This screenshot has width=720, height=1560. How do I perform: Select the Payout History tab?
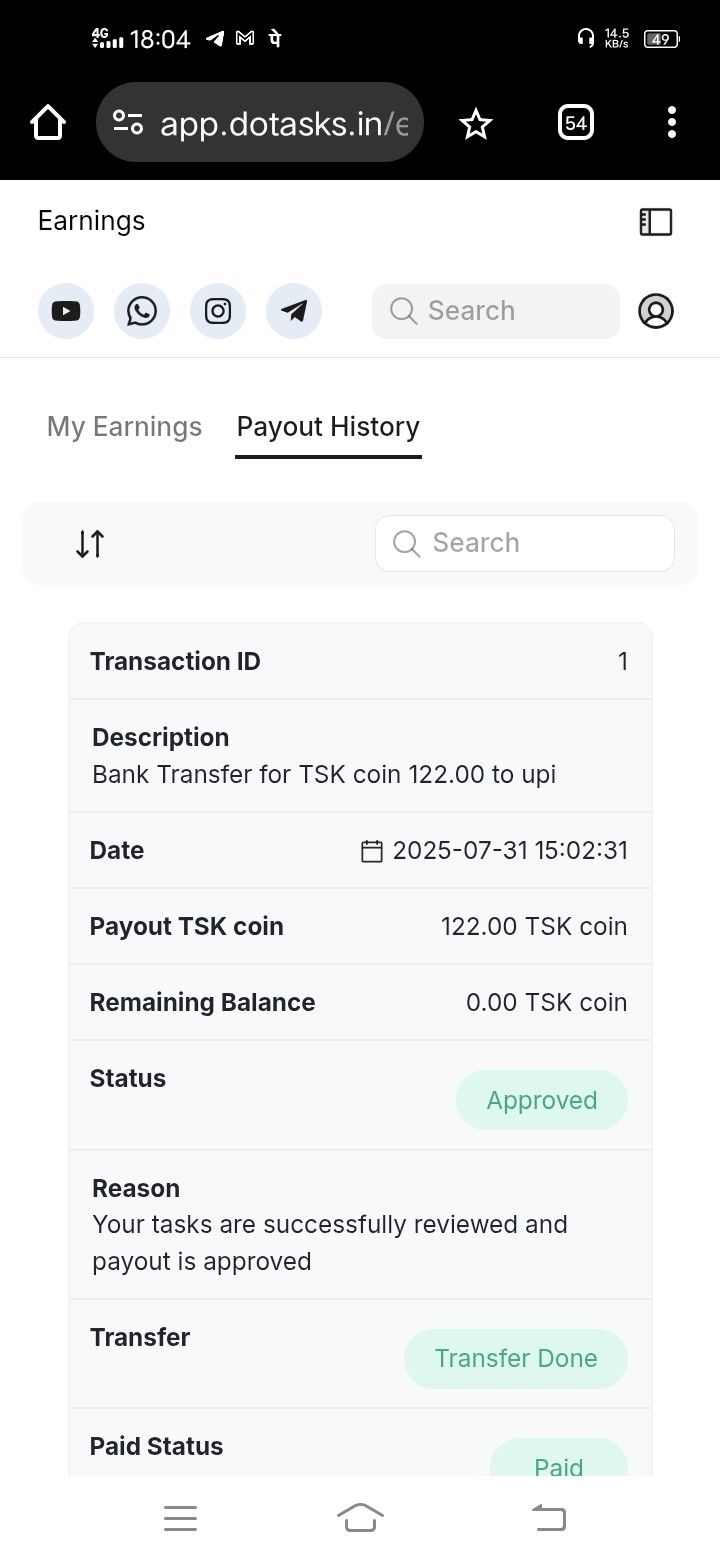point(328,427)
